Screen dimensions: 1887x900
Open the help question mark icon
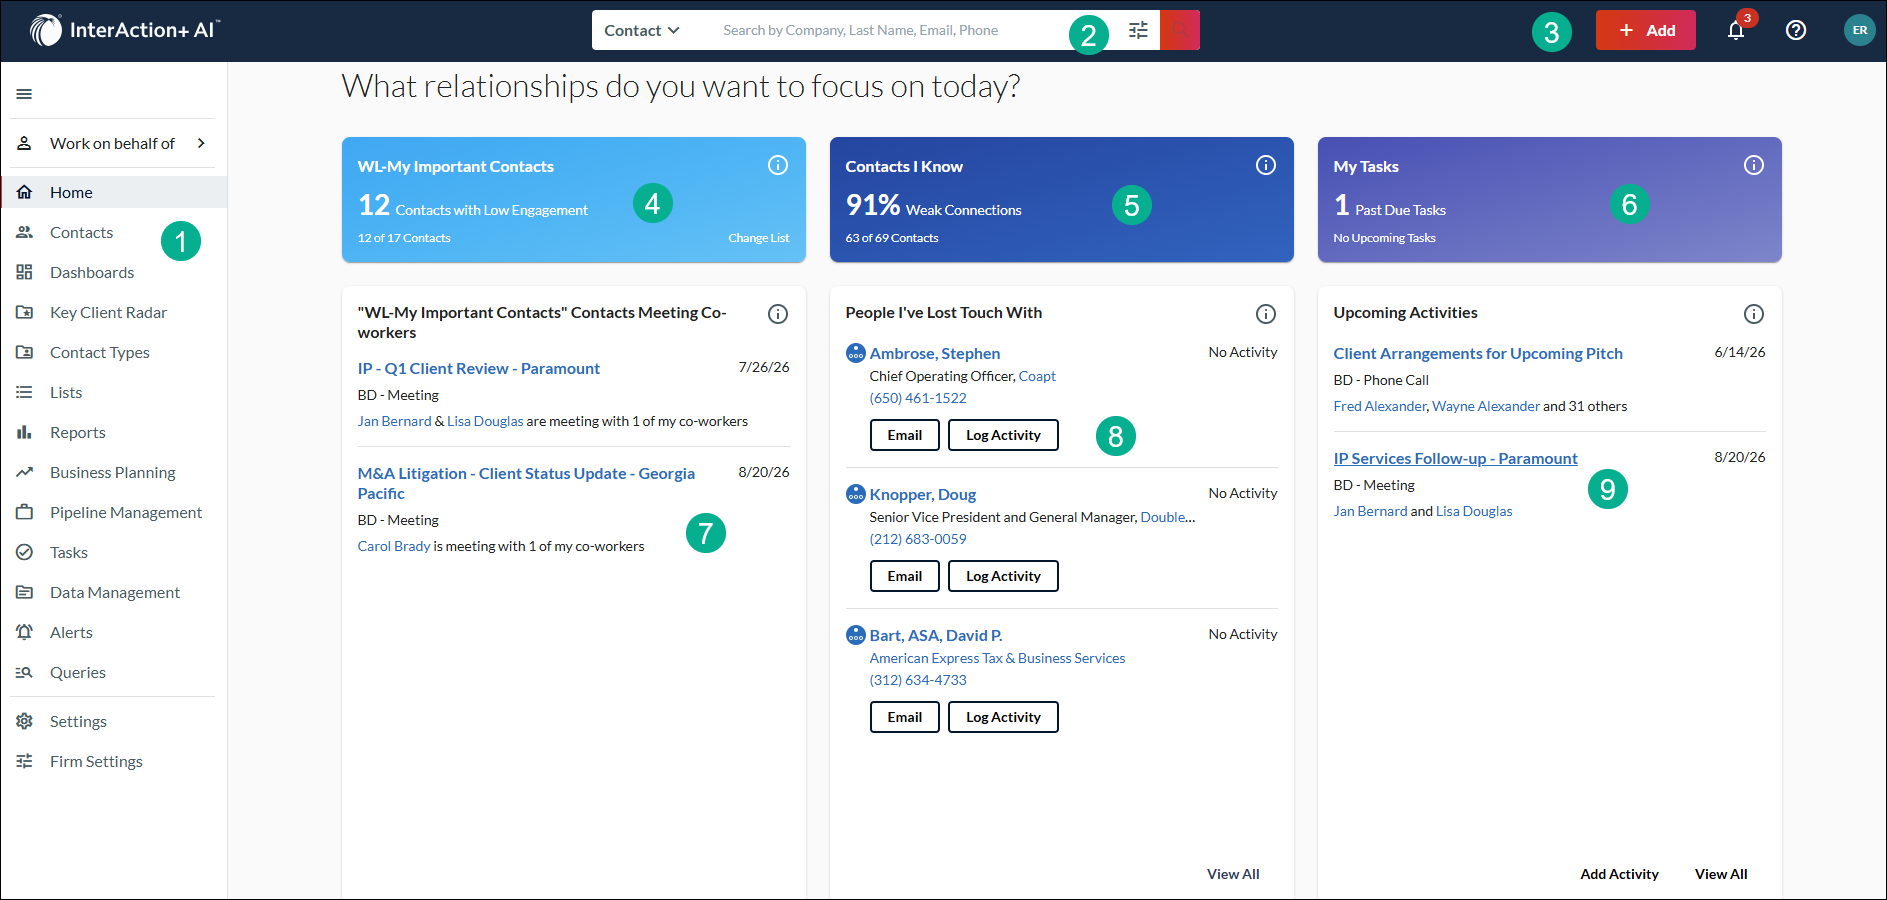(1796, 30)
